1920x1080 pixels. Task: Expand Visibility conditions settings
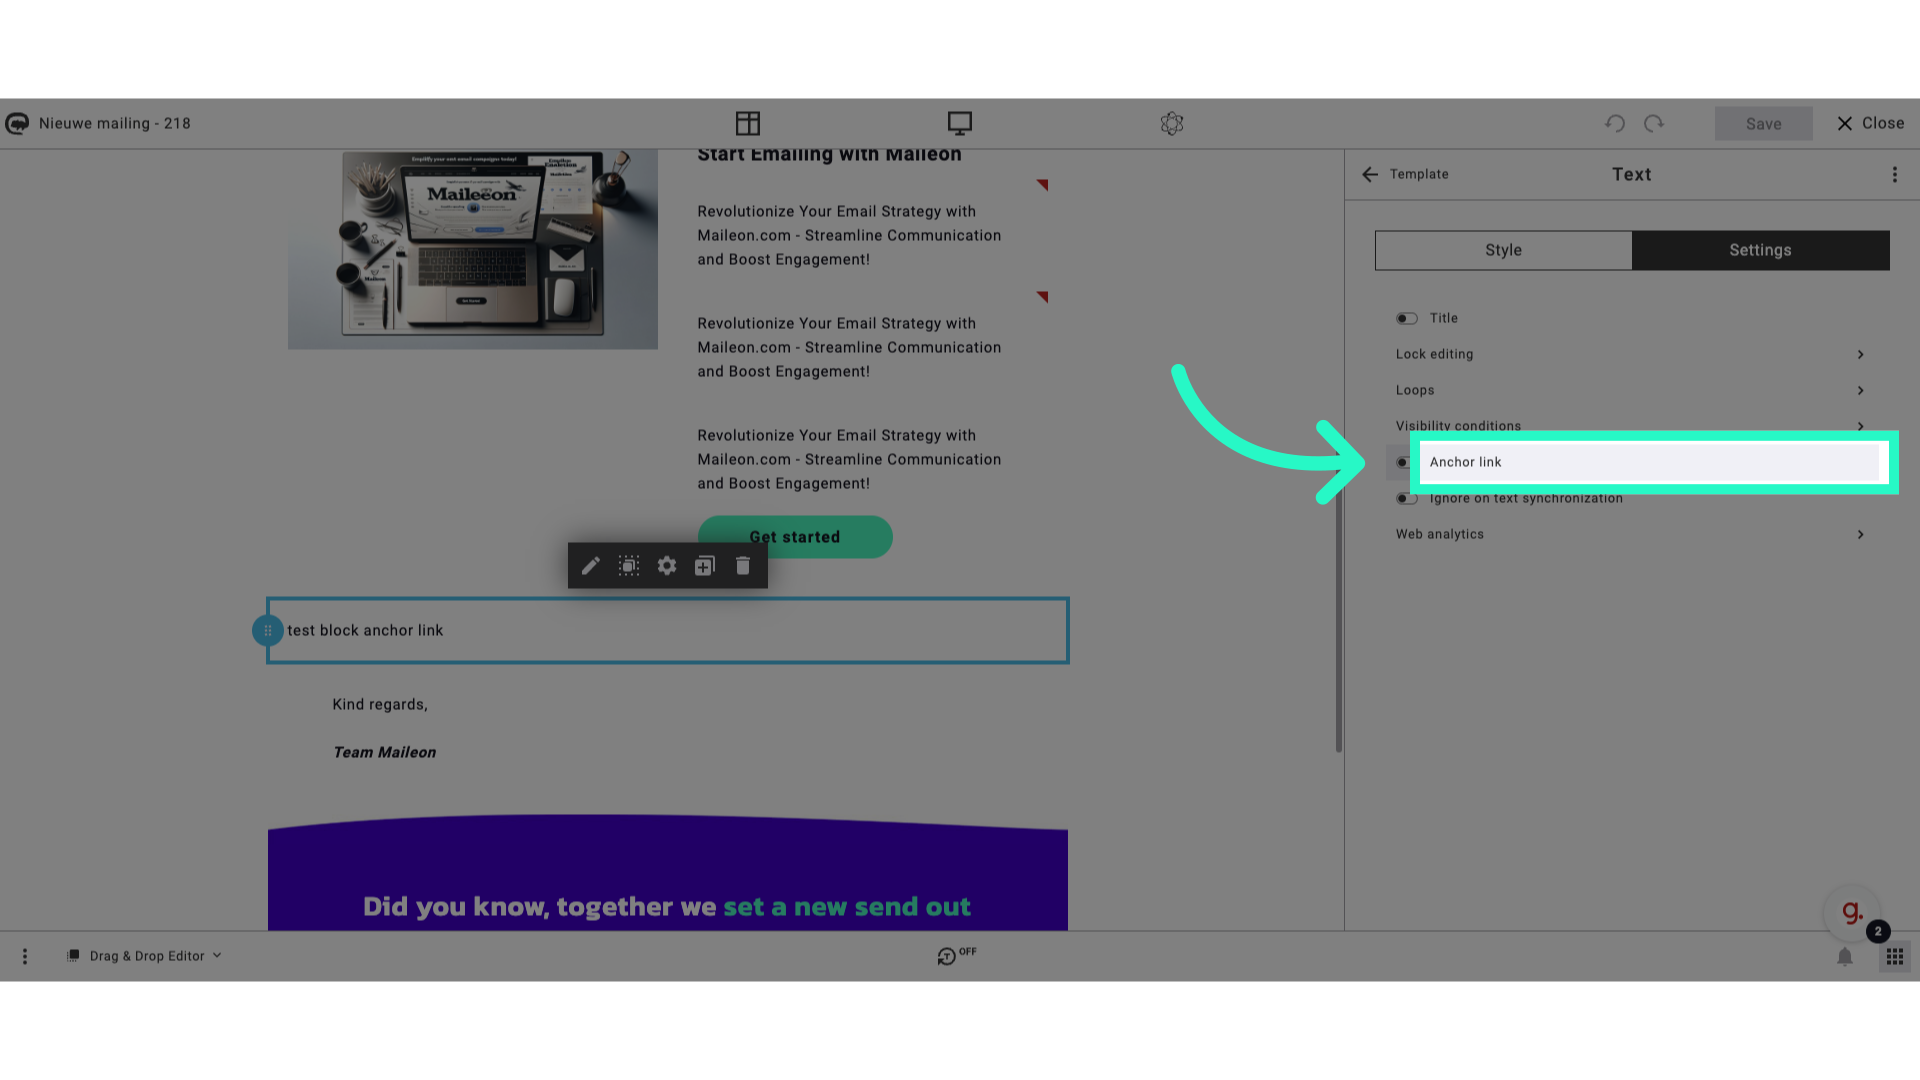point(1630,426)
